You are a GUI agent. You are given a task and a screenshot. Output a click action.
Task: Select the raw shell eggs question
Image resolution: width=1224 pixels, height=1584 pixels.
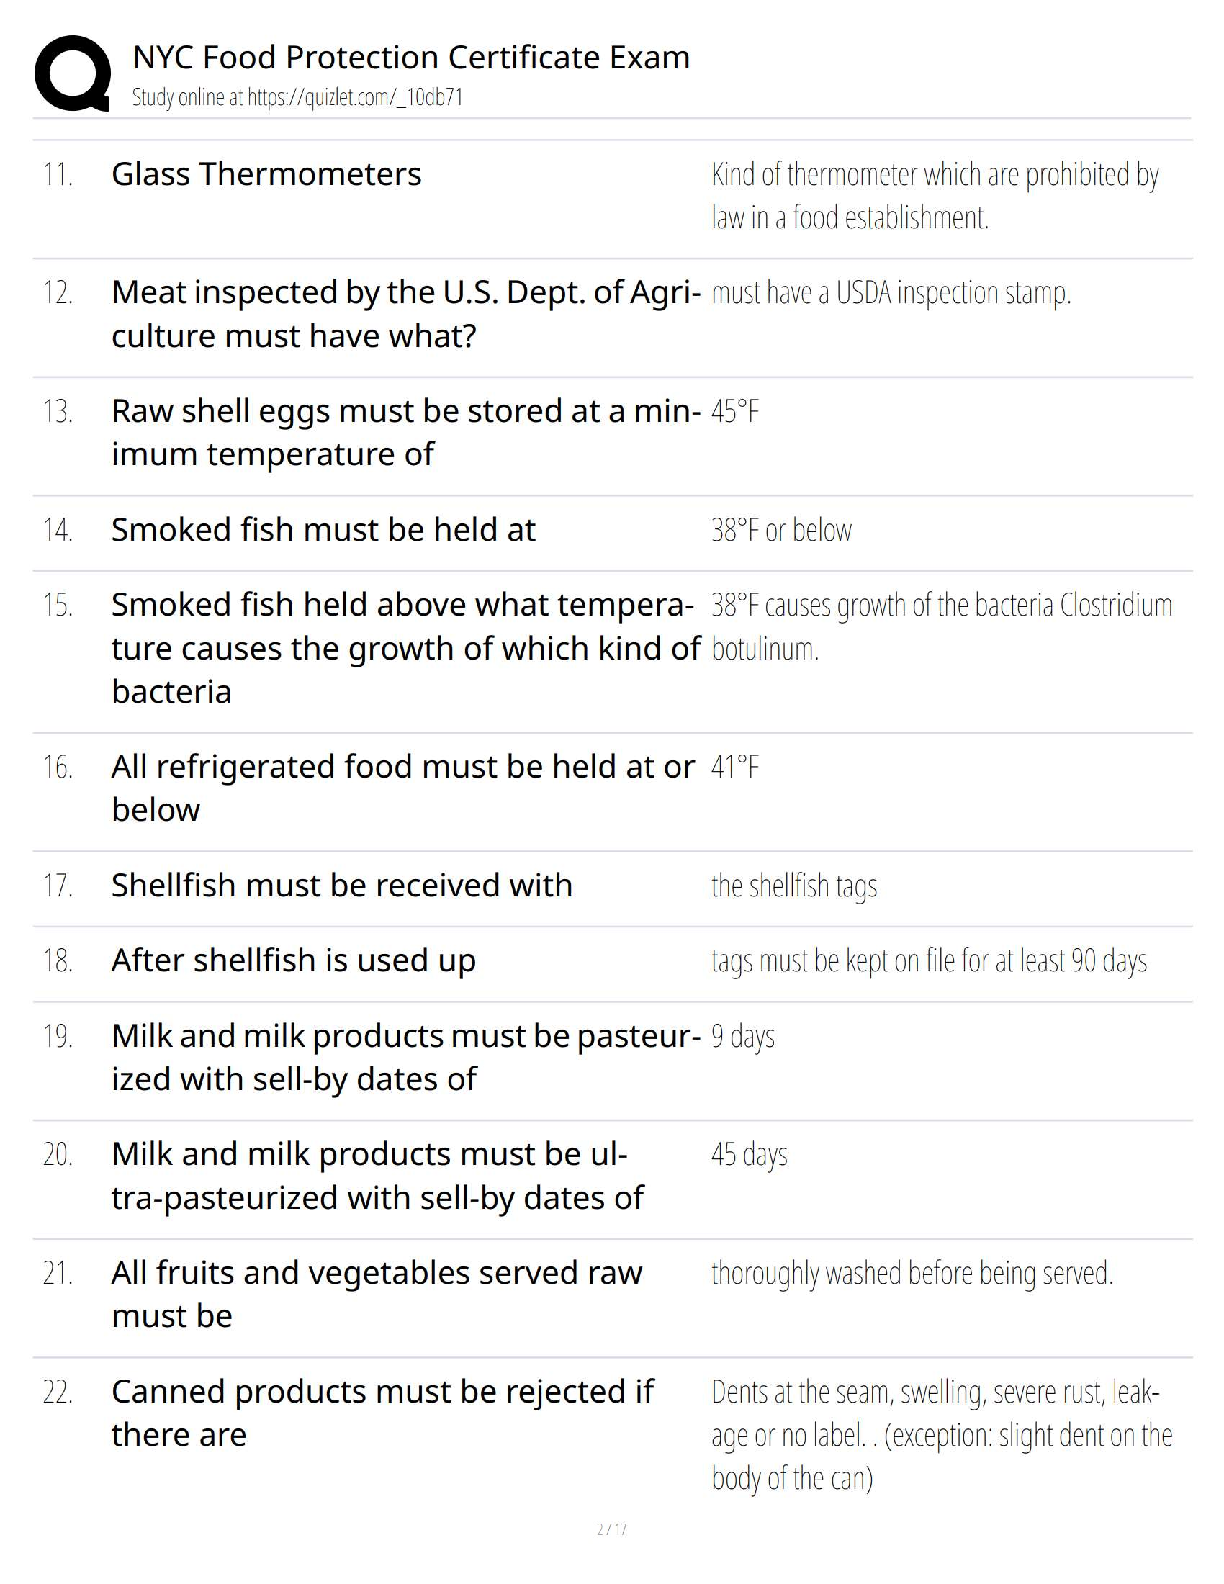(x=405, y=432)
